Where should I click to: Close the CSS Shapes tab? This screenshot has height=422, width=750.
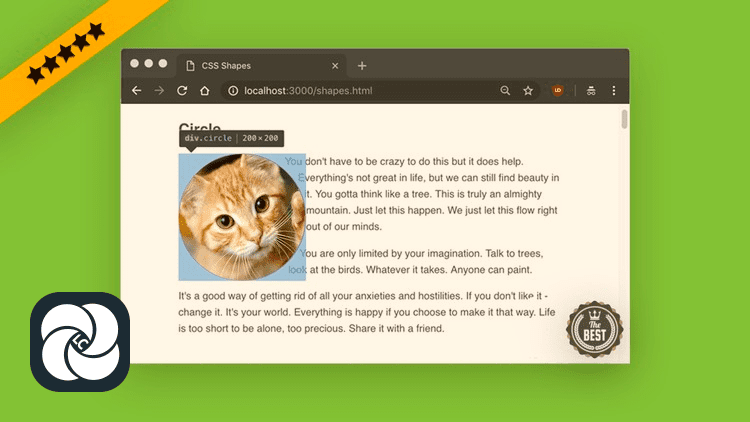click(335, 66)
